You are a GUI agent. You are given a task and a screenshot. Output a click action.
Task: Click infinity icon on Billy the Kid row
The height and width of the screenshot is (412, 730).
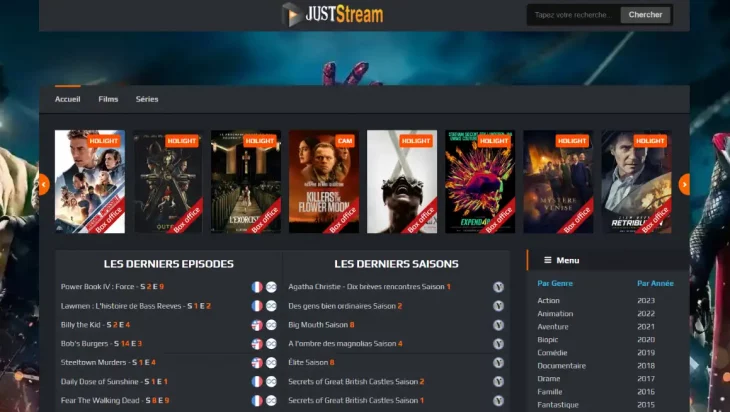coord(271,325)
